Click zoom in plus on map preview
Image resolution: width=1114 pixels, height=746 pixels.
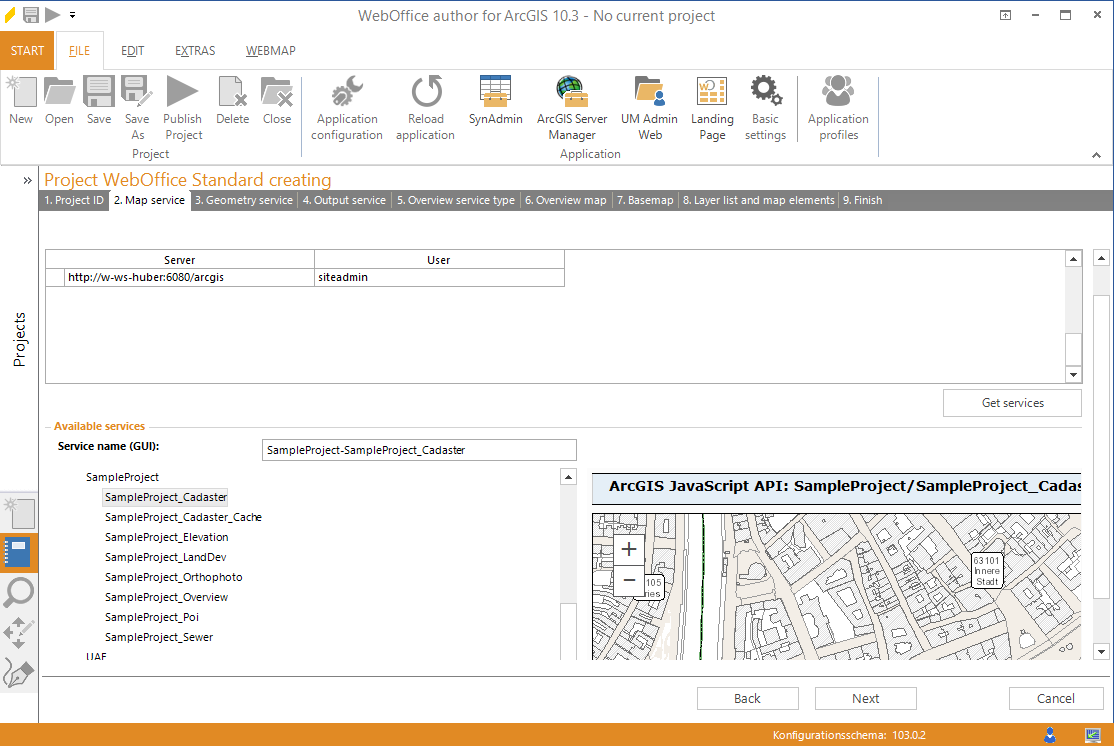pos(629,549)
